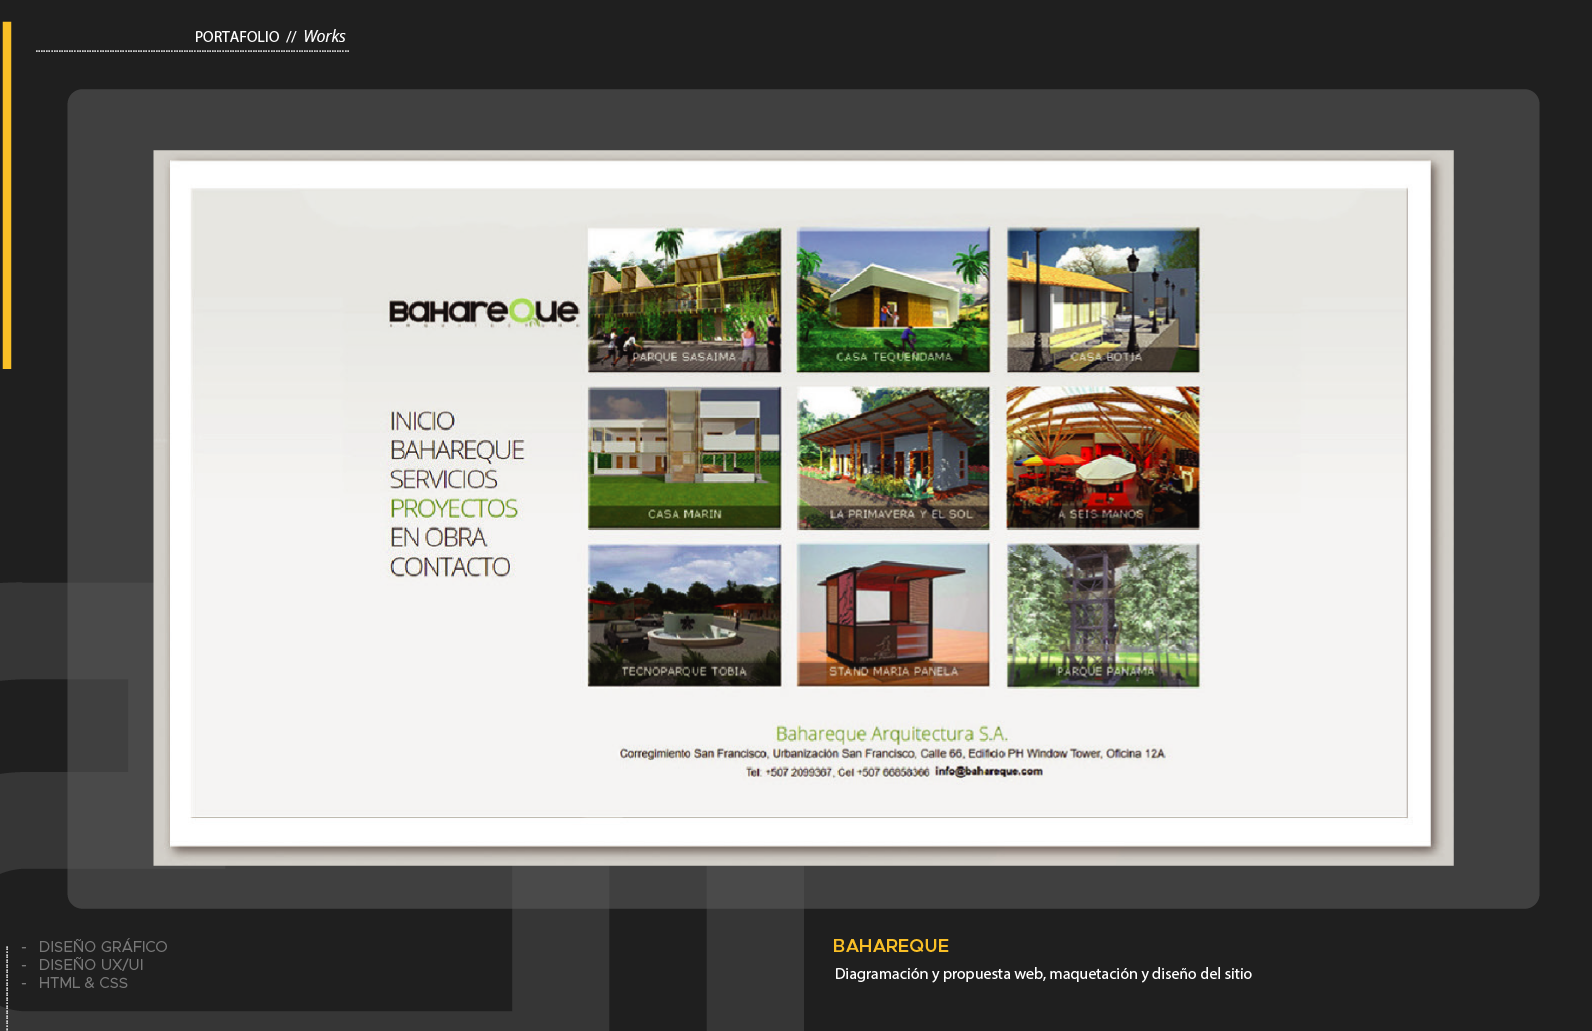Click the yellow BAHAREQUE caption title
This screenshot has height=1031, width=1592.
point(890,946)
